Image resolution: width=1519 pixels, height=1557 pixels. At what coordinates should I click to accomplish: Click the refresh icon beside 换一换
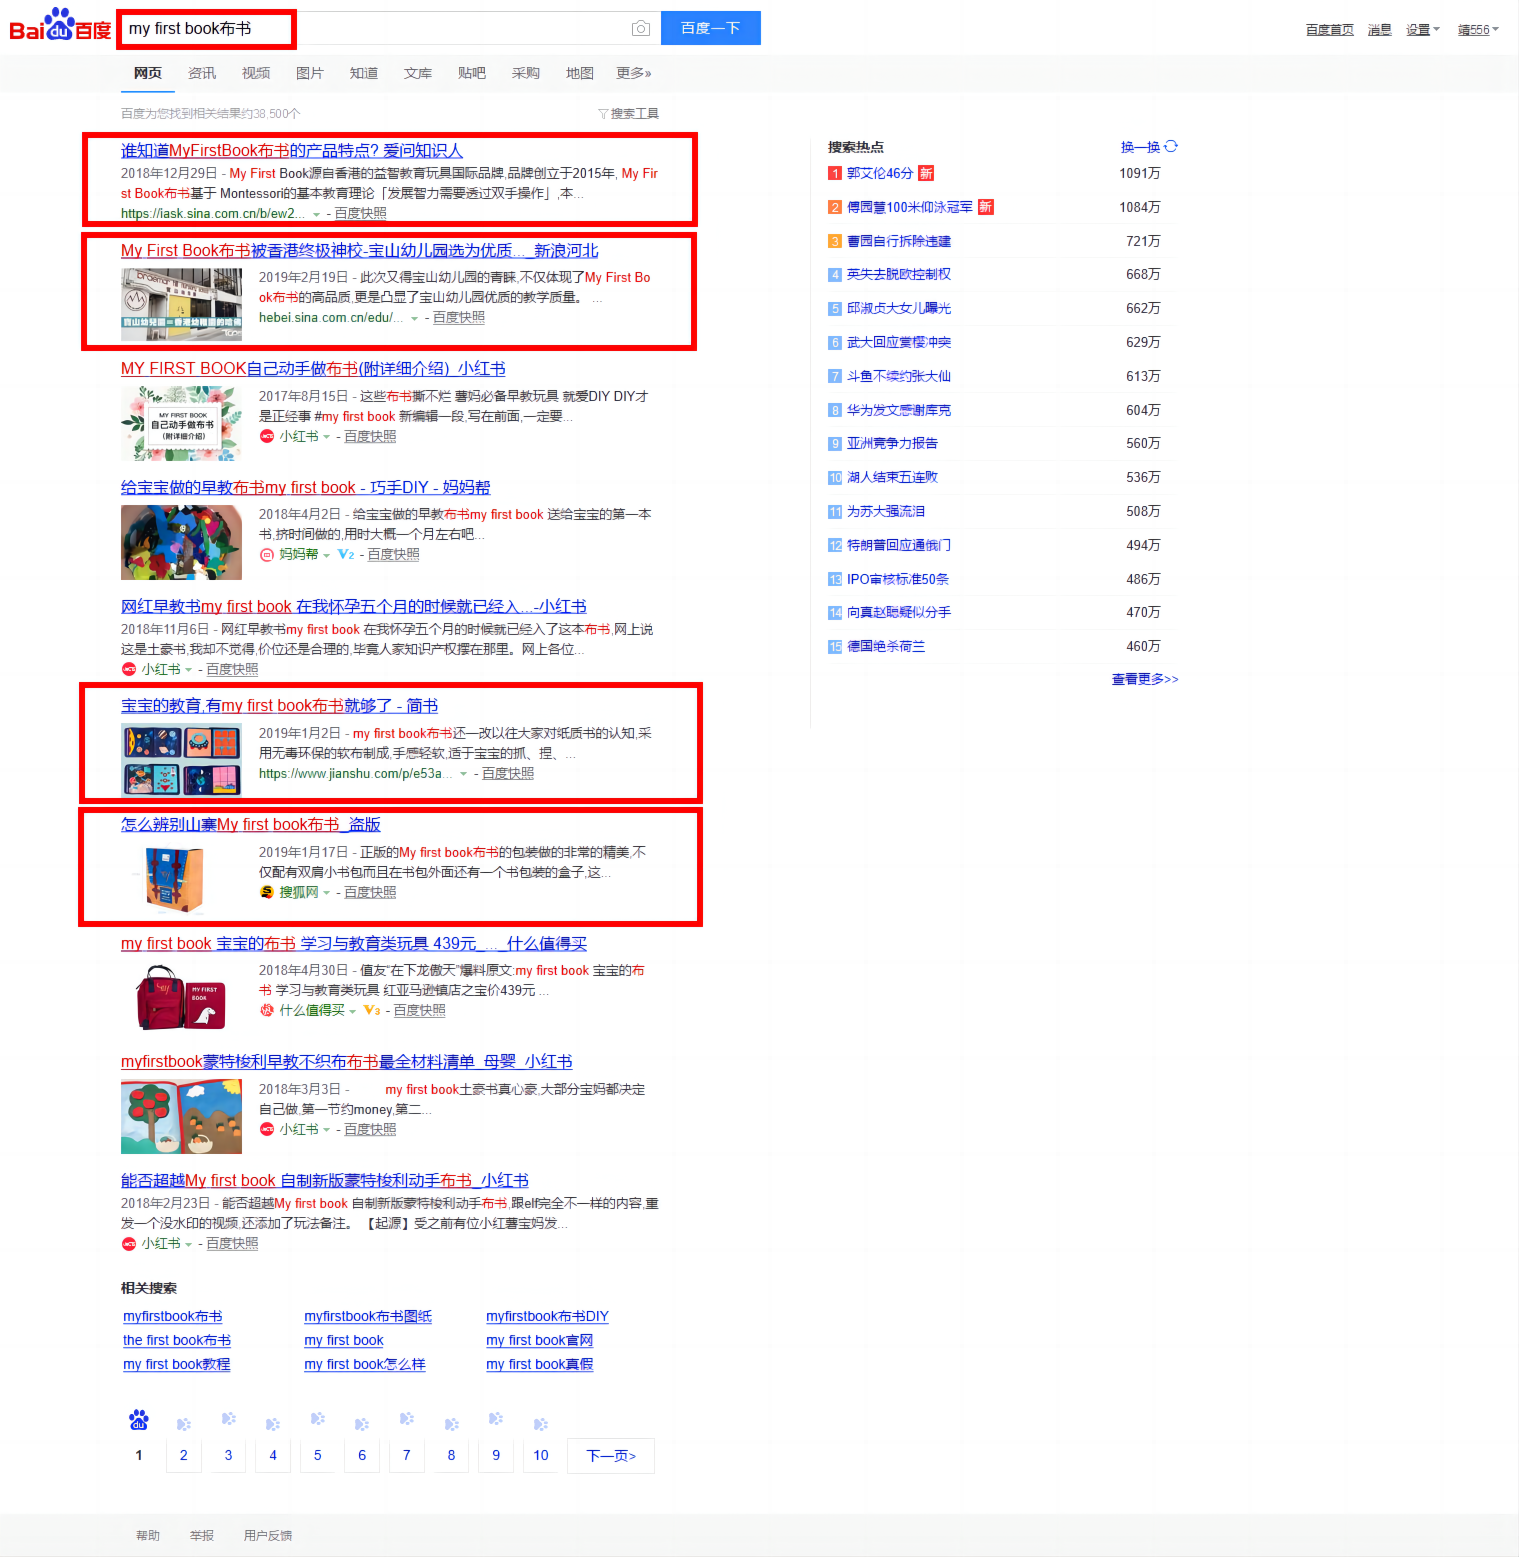tap(1171, 146)
